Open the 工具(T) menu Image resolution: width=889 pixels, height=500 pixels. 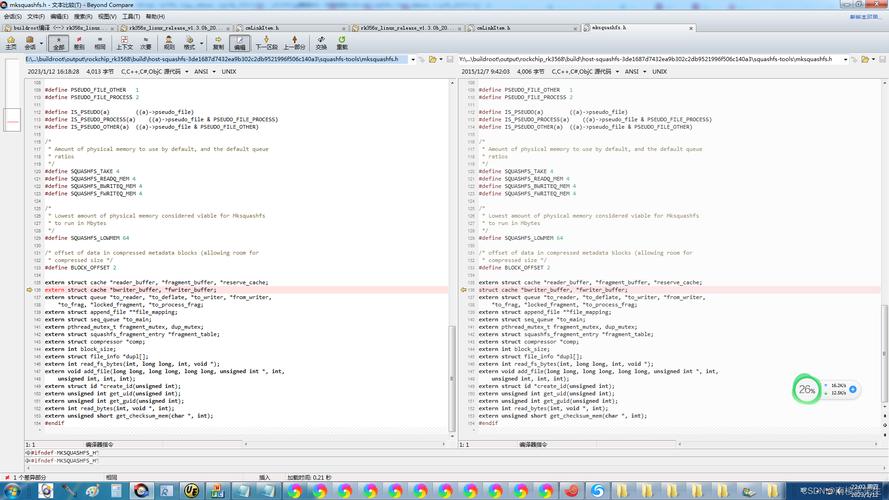pos(130,16)
